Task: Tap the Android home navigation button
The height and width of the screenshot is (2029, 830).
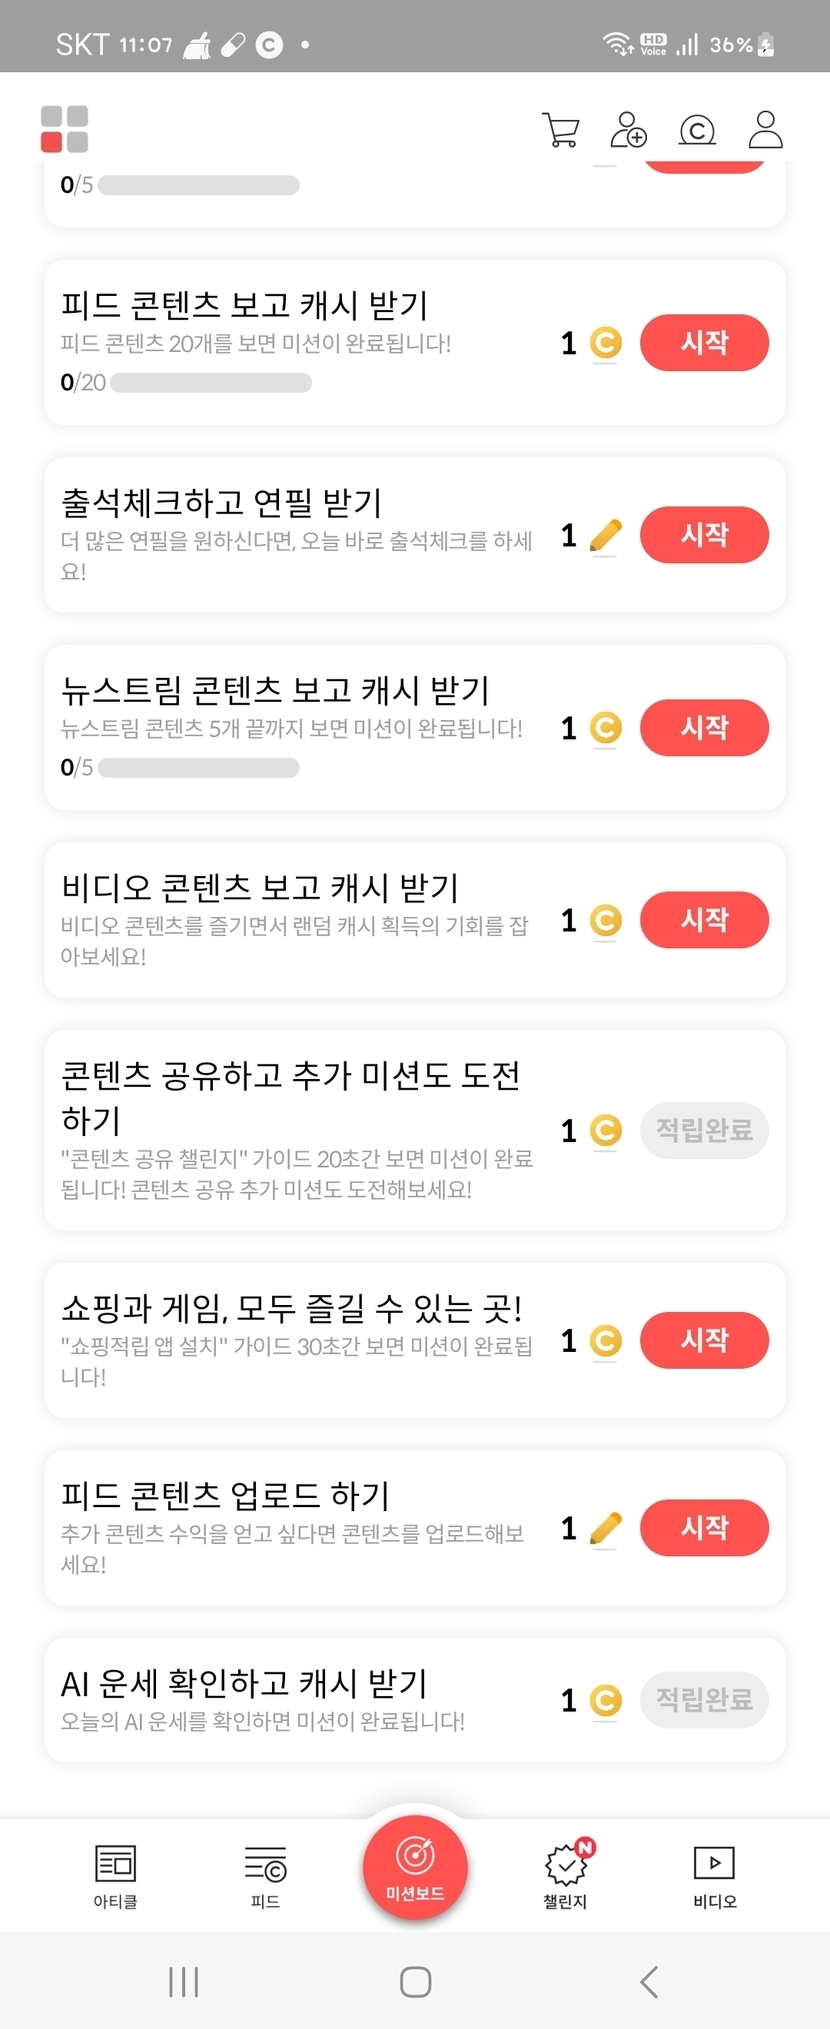Action: [x=415, y=1981]
